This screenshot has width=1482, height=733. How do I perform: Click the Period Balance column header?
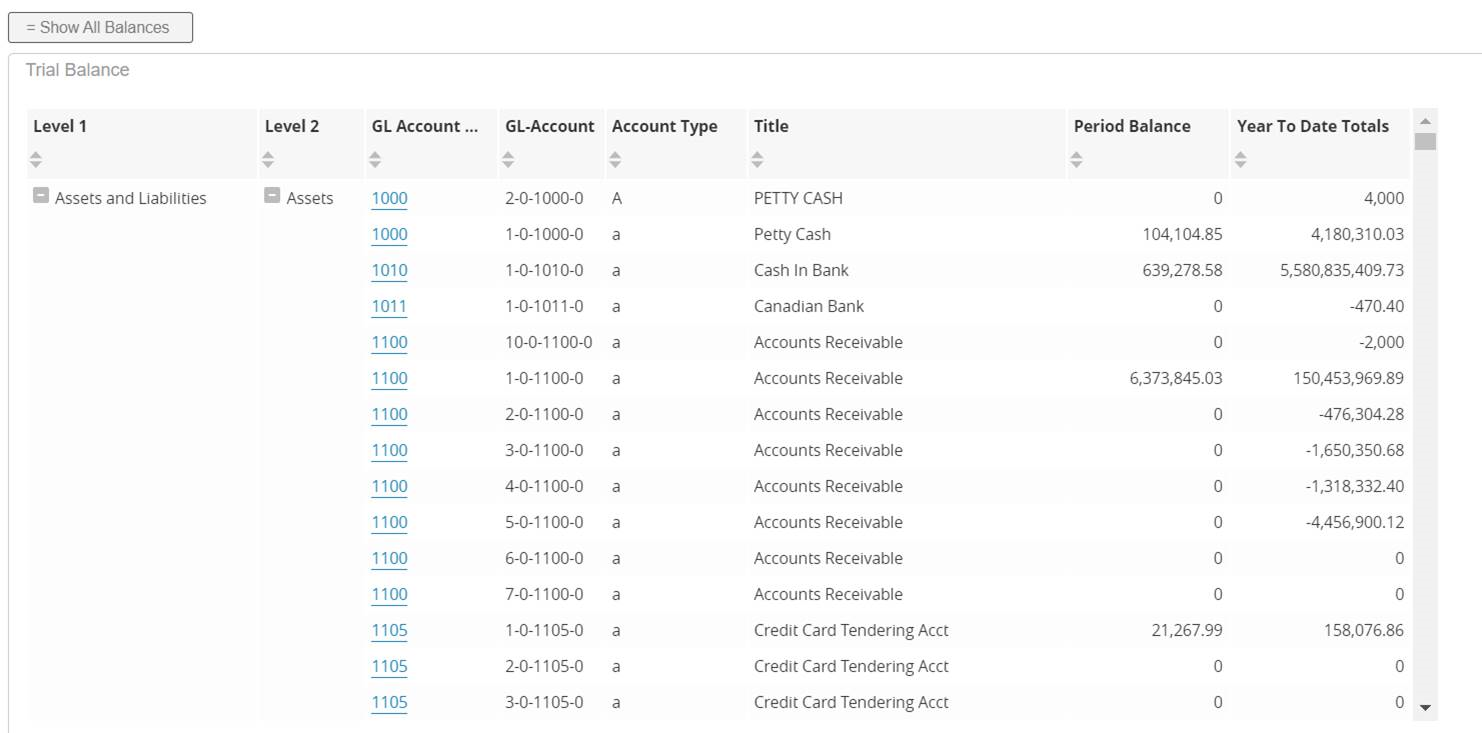tap(1131, 126)
